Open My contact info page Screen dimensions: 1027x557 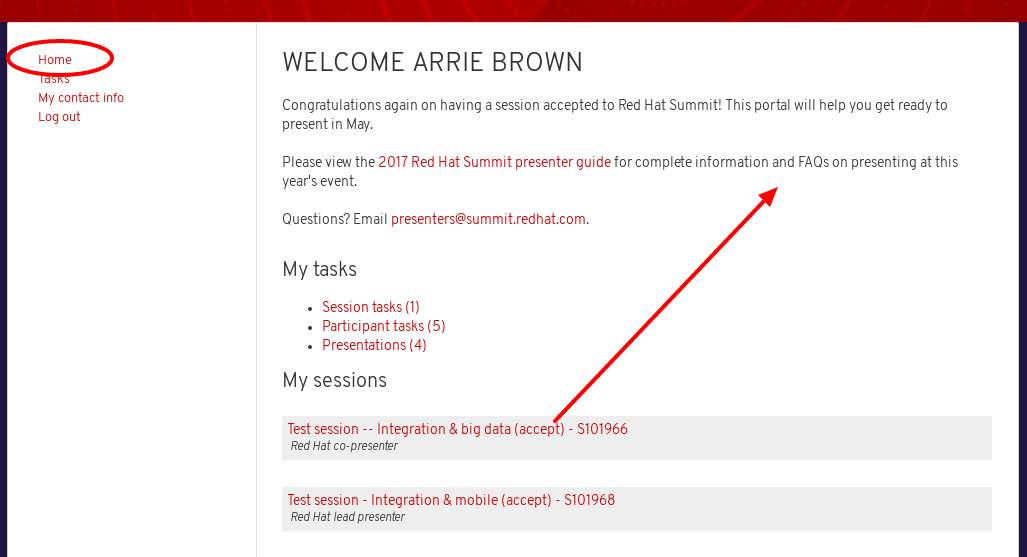pos(81,98)
